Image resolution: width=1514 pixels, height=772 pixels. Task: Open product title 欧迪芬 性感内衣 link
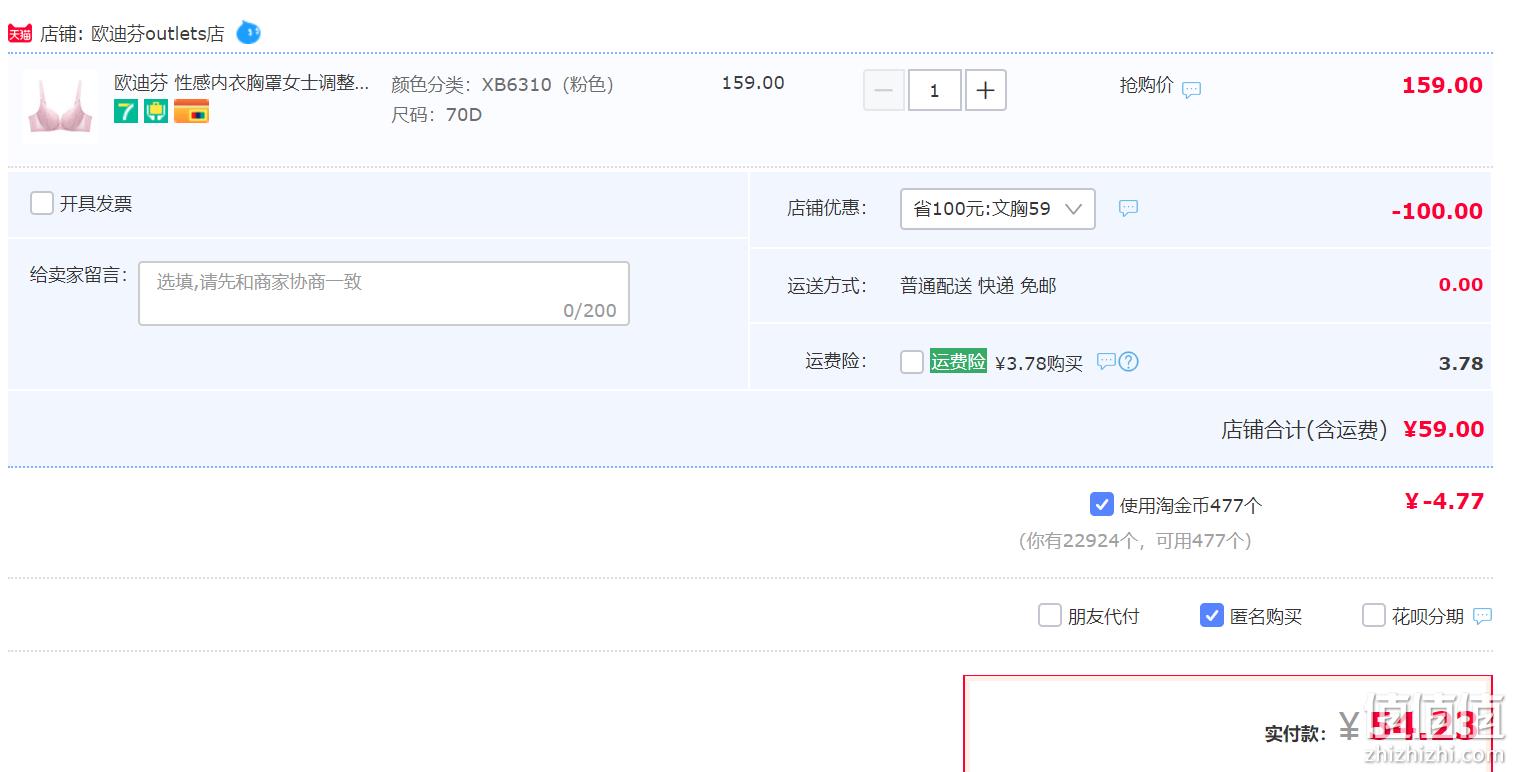242,83
